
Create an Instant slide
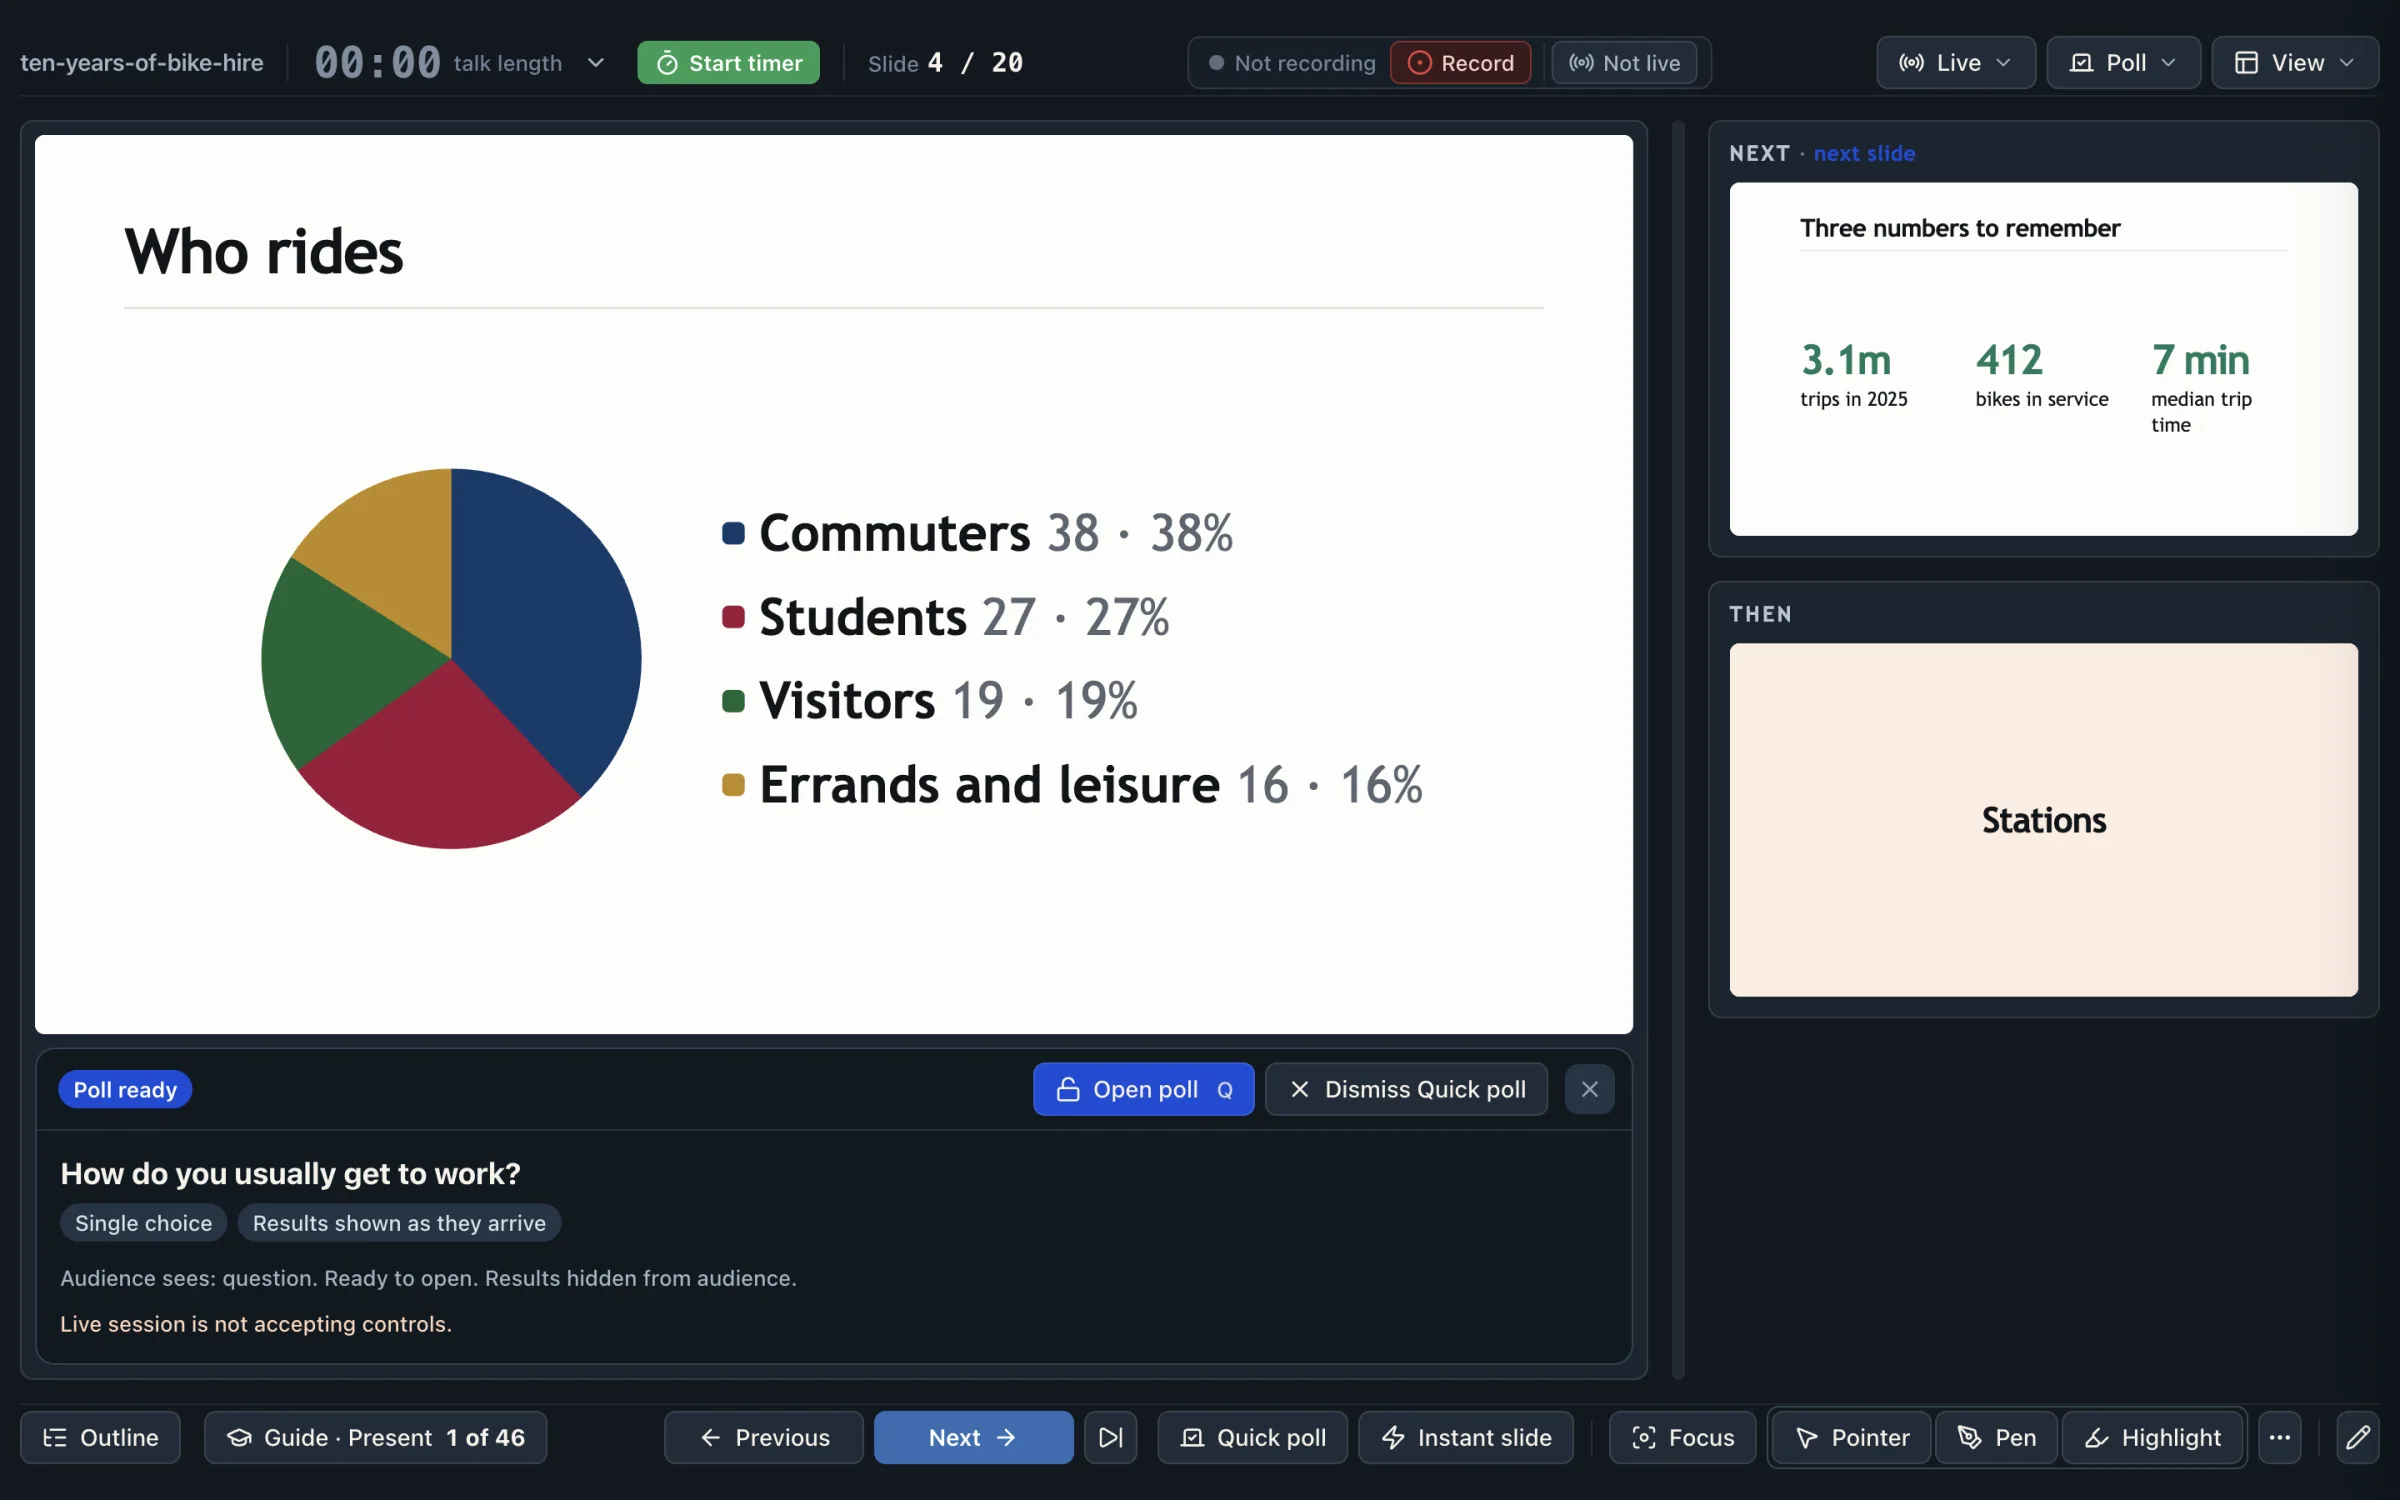1465,1437
